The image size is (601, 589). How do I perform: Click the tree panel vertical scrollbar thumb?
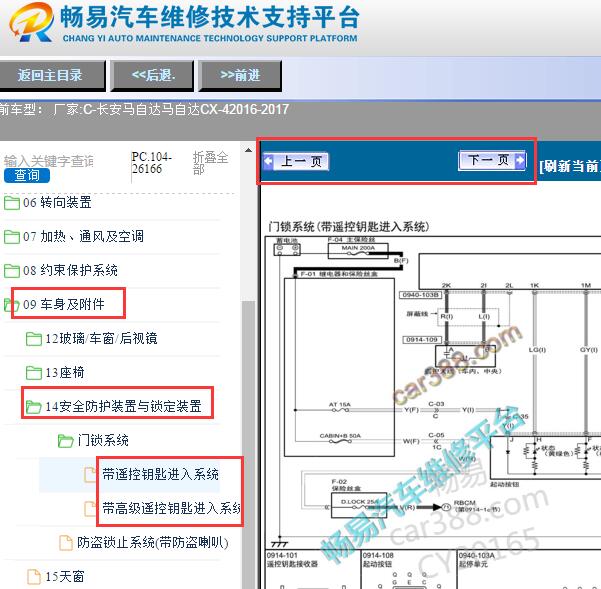(248, 445)
